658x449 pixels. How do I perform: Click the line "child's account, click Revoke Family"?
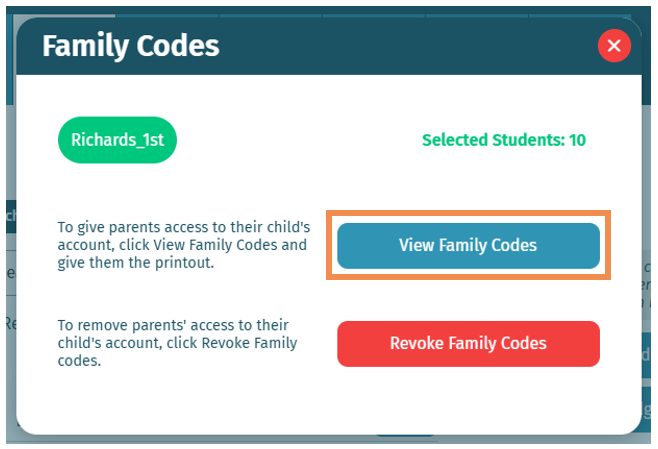click(177, 343)
